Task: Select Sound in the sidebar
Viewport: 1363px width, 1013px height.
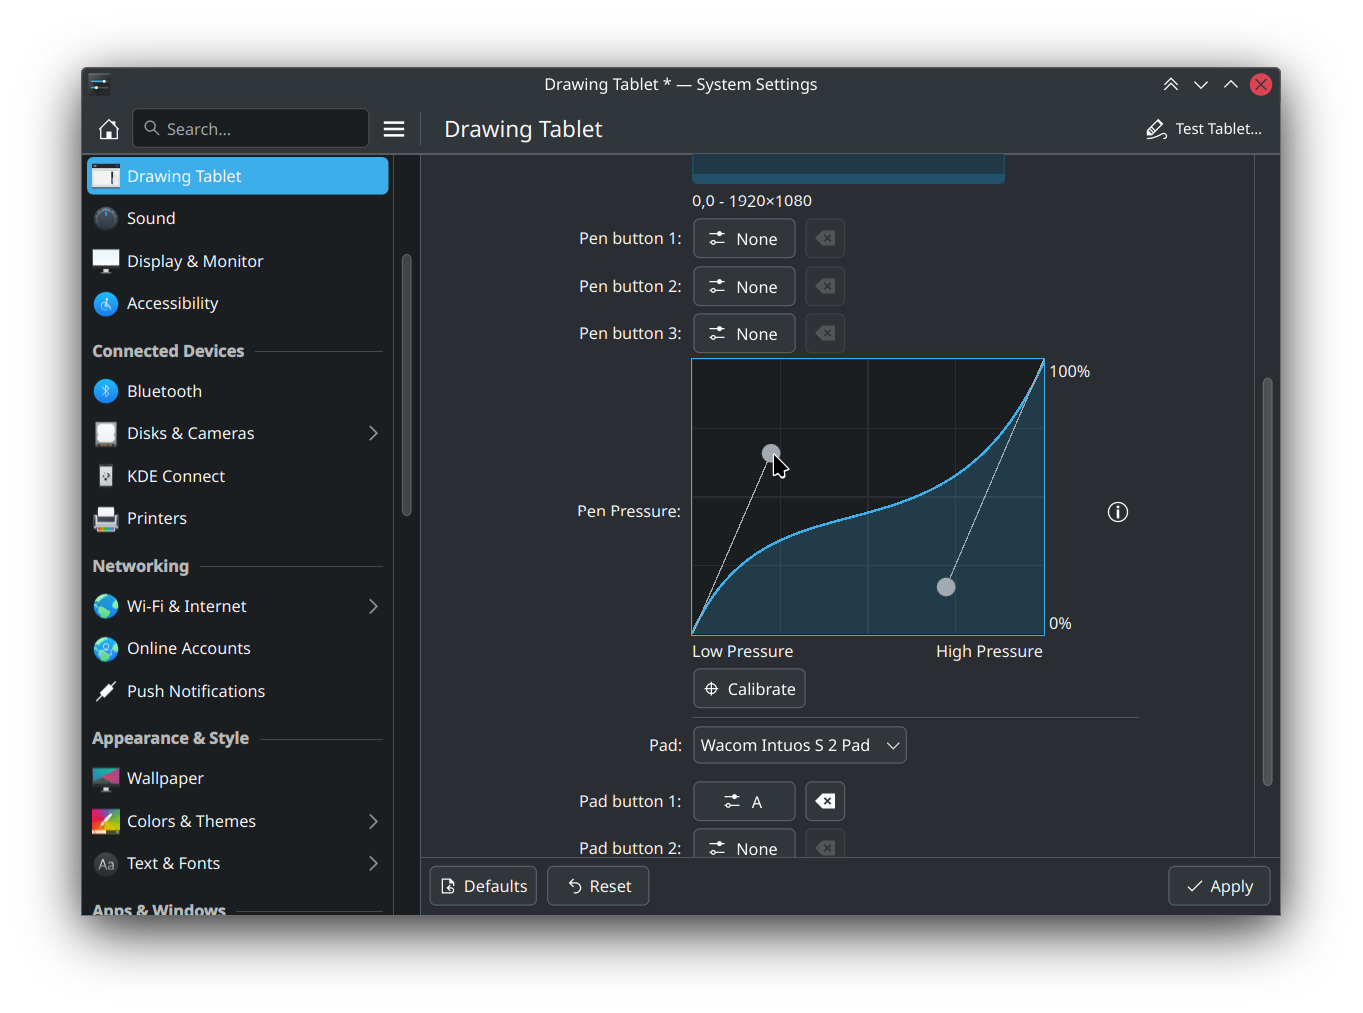Action: [151, 218]
